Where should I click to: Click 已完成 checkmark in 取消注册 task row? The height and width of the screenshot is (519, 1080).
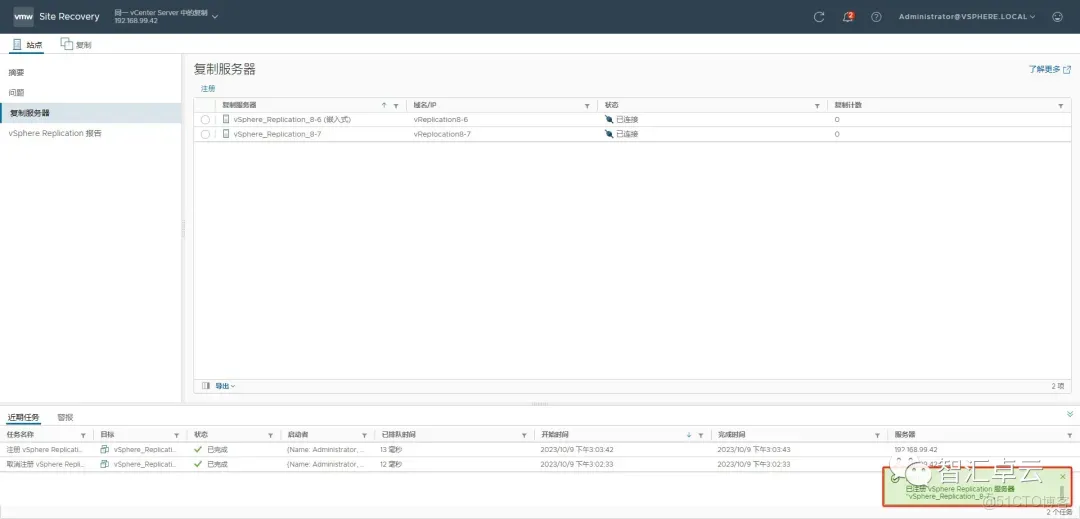click(x=198, y=464)
